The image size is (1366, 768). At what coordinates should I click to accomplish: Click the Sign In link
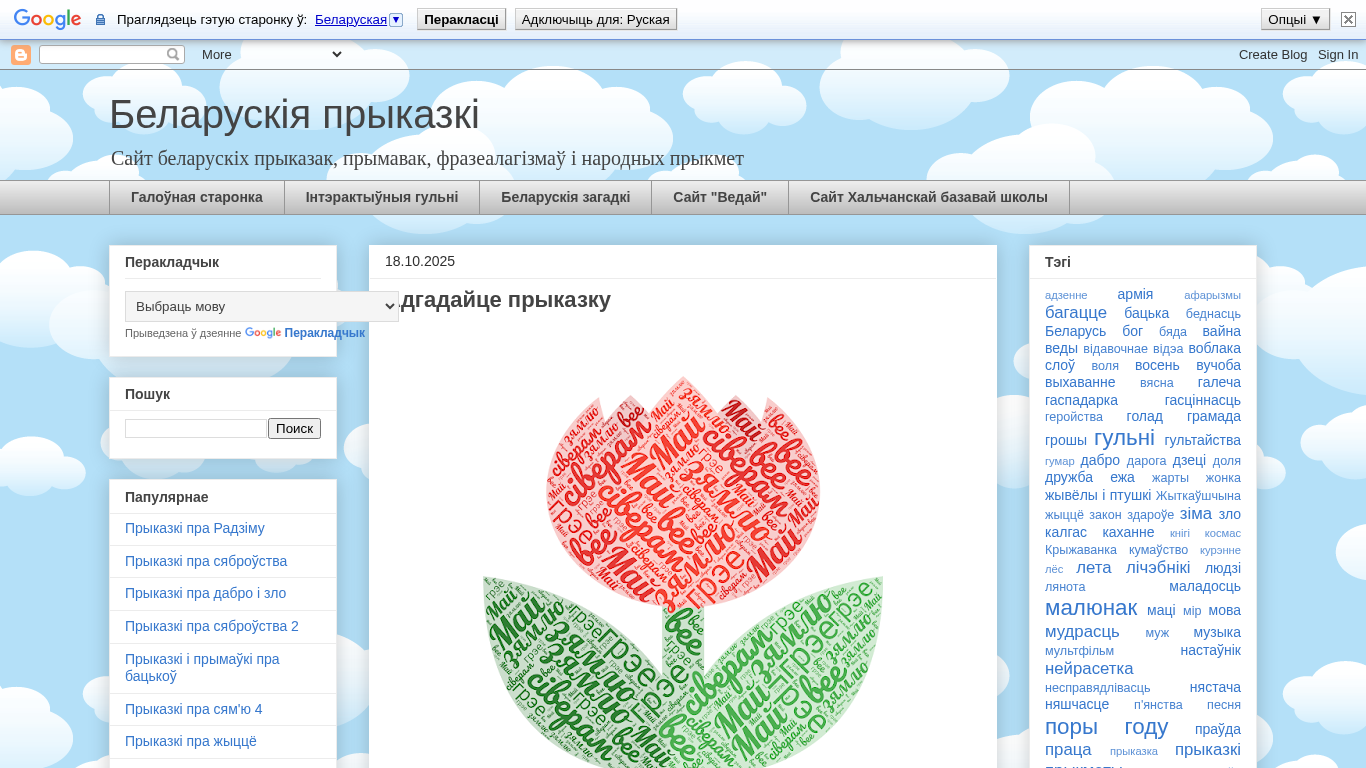click(x=1338, y=55)
